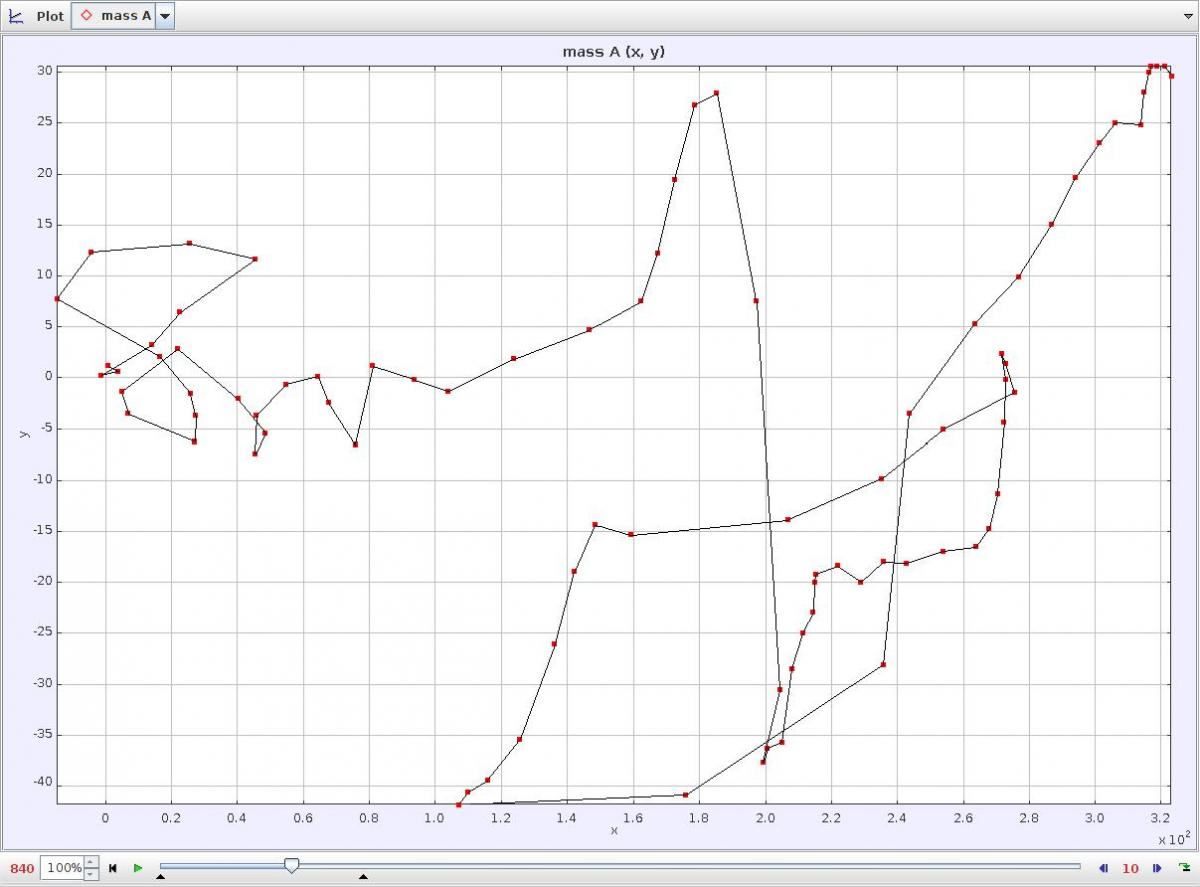Screen dimensions: 1200x887
Task: Open the view options arrow at top right
Action: (x=1187, y=16)
